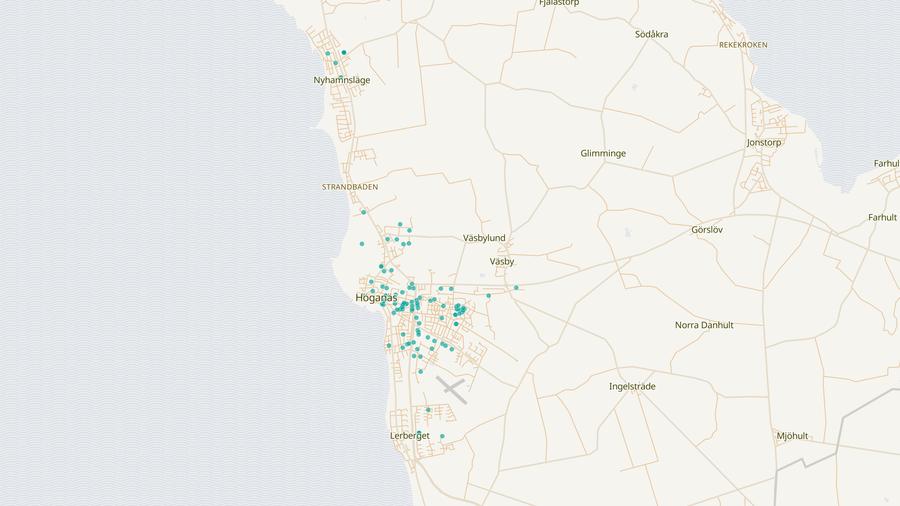Click the Södåkra place label
Screen dimensions: 900x506
(x=651, y=34)
